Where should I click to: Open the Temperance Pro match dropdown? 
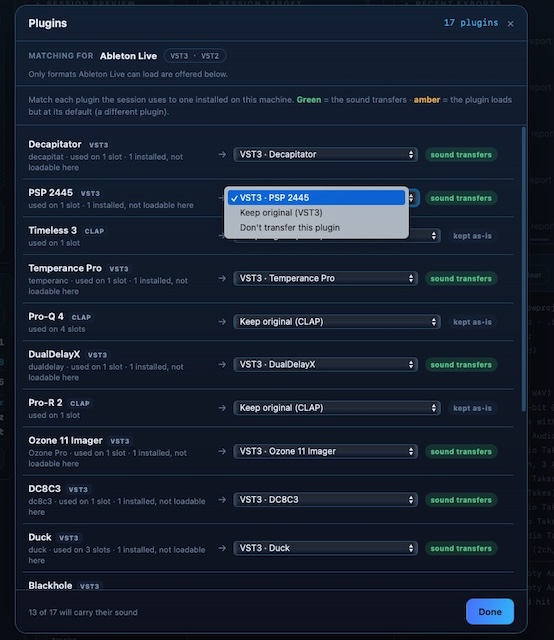[325, 278]
